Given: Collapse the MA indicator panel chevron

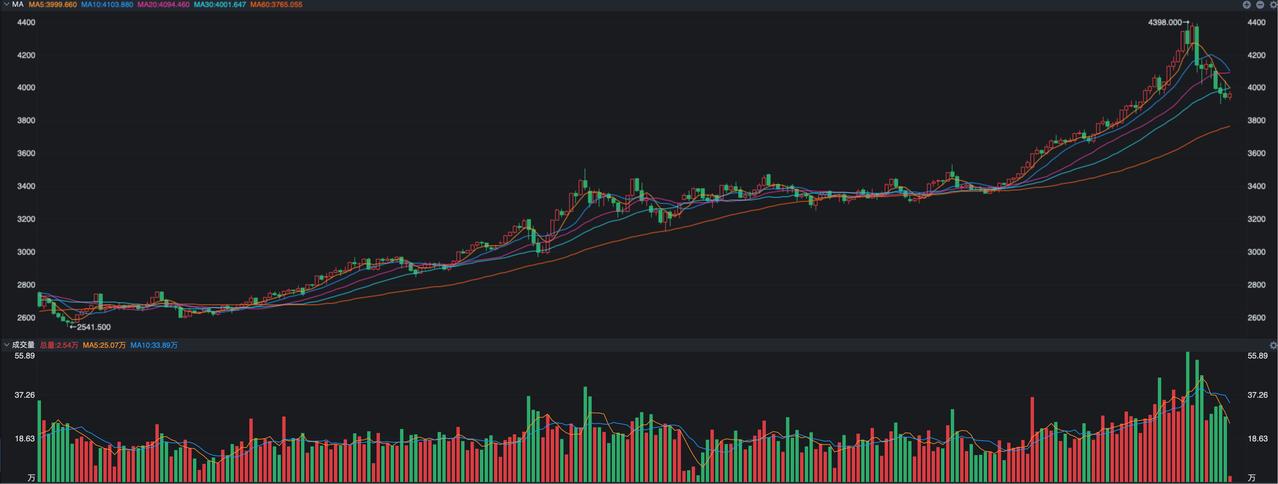Looking at the screenshot, I should pos(6,5).
